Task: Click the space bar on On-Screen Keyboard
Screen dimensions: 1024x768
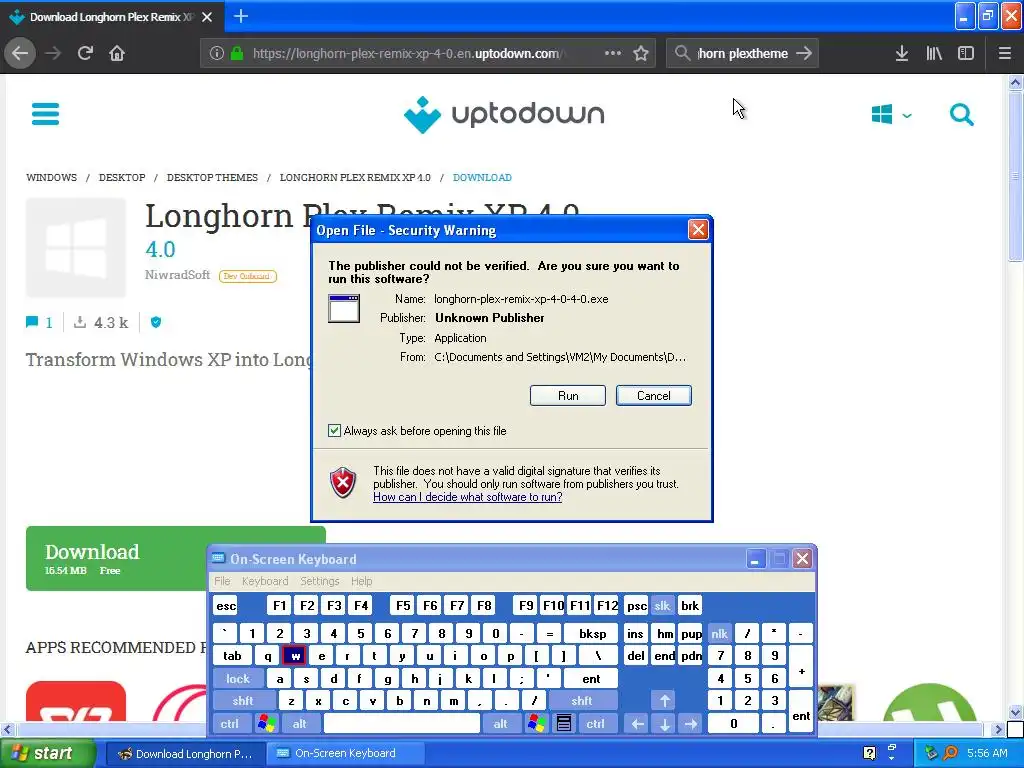Action: pyautogui.click(x=402, y=724)
